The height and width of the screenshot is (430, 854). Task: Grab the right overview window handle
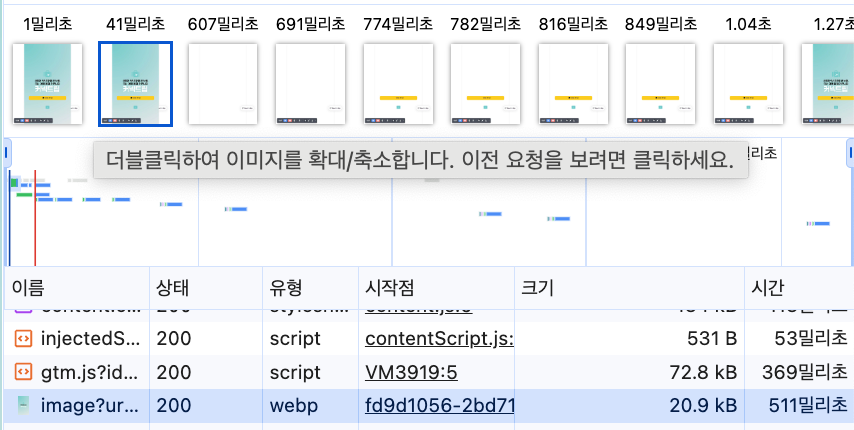tap(850, 153)
